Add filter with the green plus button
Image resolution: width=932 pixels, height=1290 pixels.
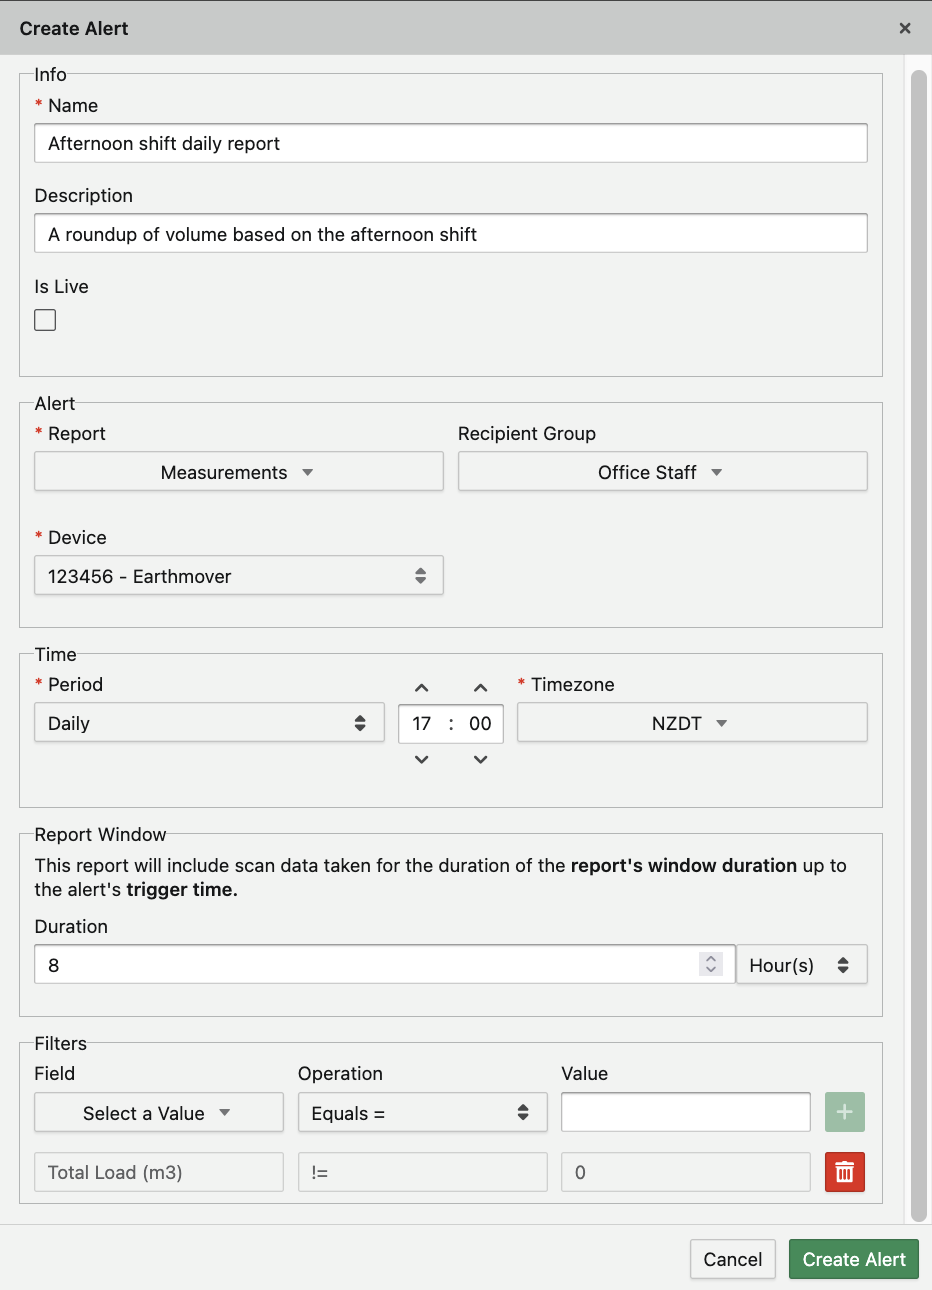coord(844,1112)
